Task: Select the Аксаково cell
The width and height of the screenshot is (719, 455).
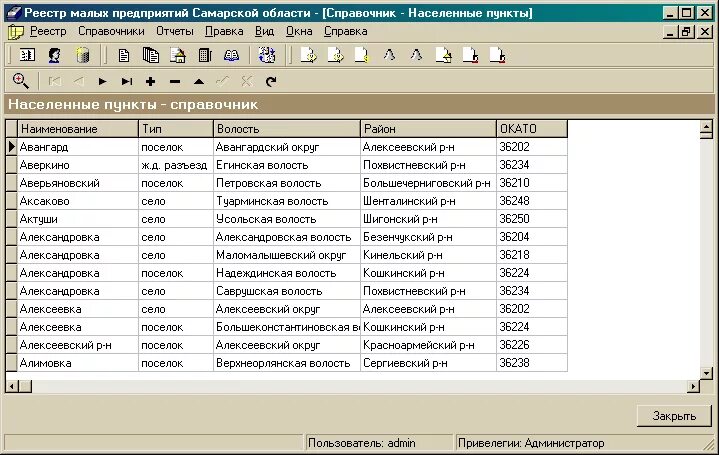Action: click(x=77, y=201)
